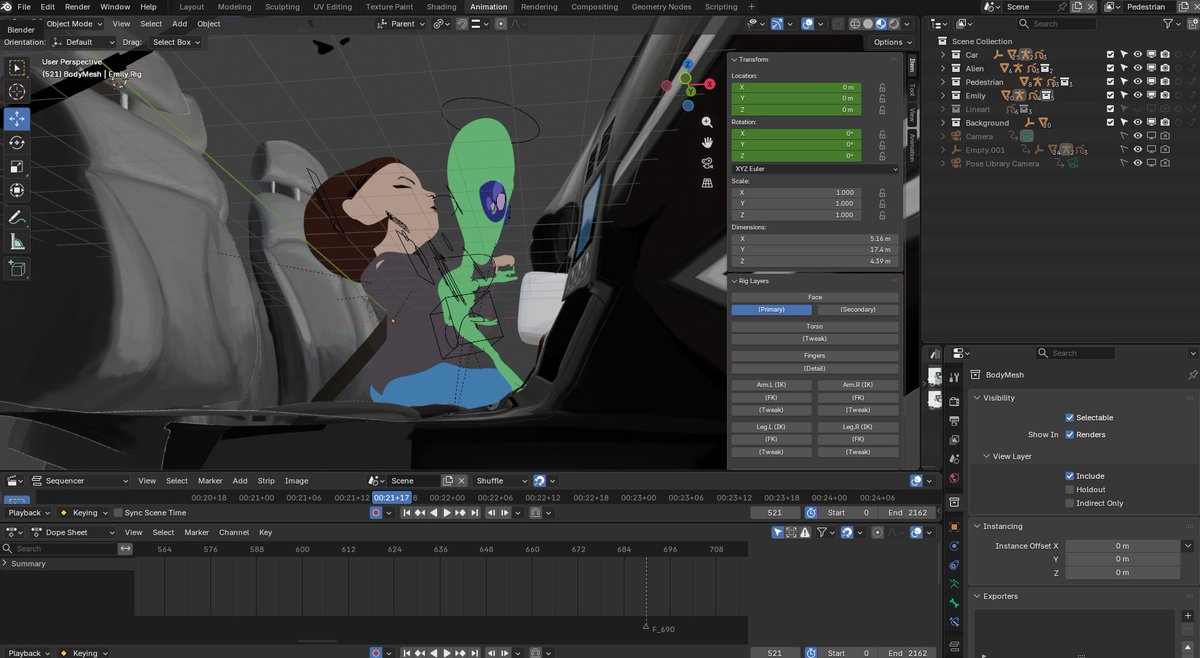Viewport: 1200px width, 658px height.
Task: Toggle the Arm.L (IK) rig layer
Action: click(x=772, y=385)
